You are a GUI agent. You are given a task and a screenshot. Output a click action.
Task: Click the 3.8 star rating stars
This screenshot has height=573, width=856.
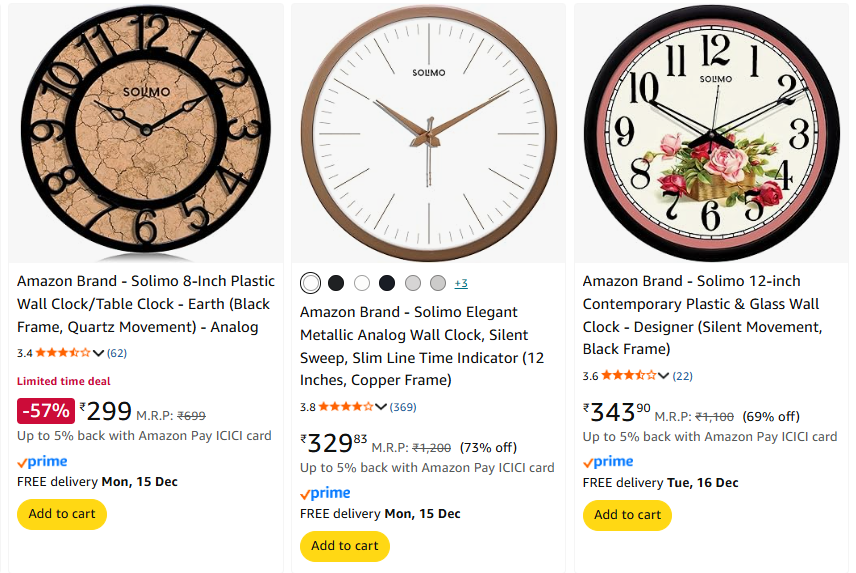346,407
